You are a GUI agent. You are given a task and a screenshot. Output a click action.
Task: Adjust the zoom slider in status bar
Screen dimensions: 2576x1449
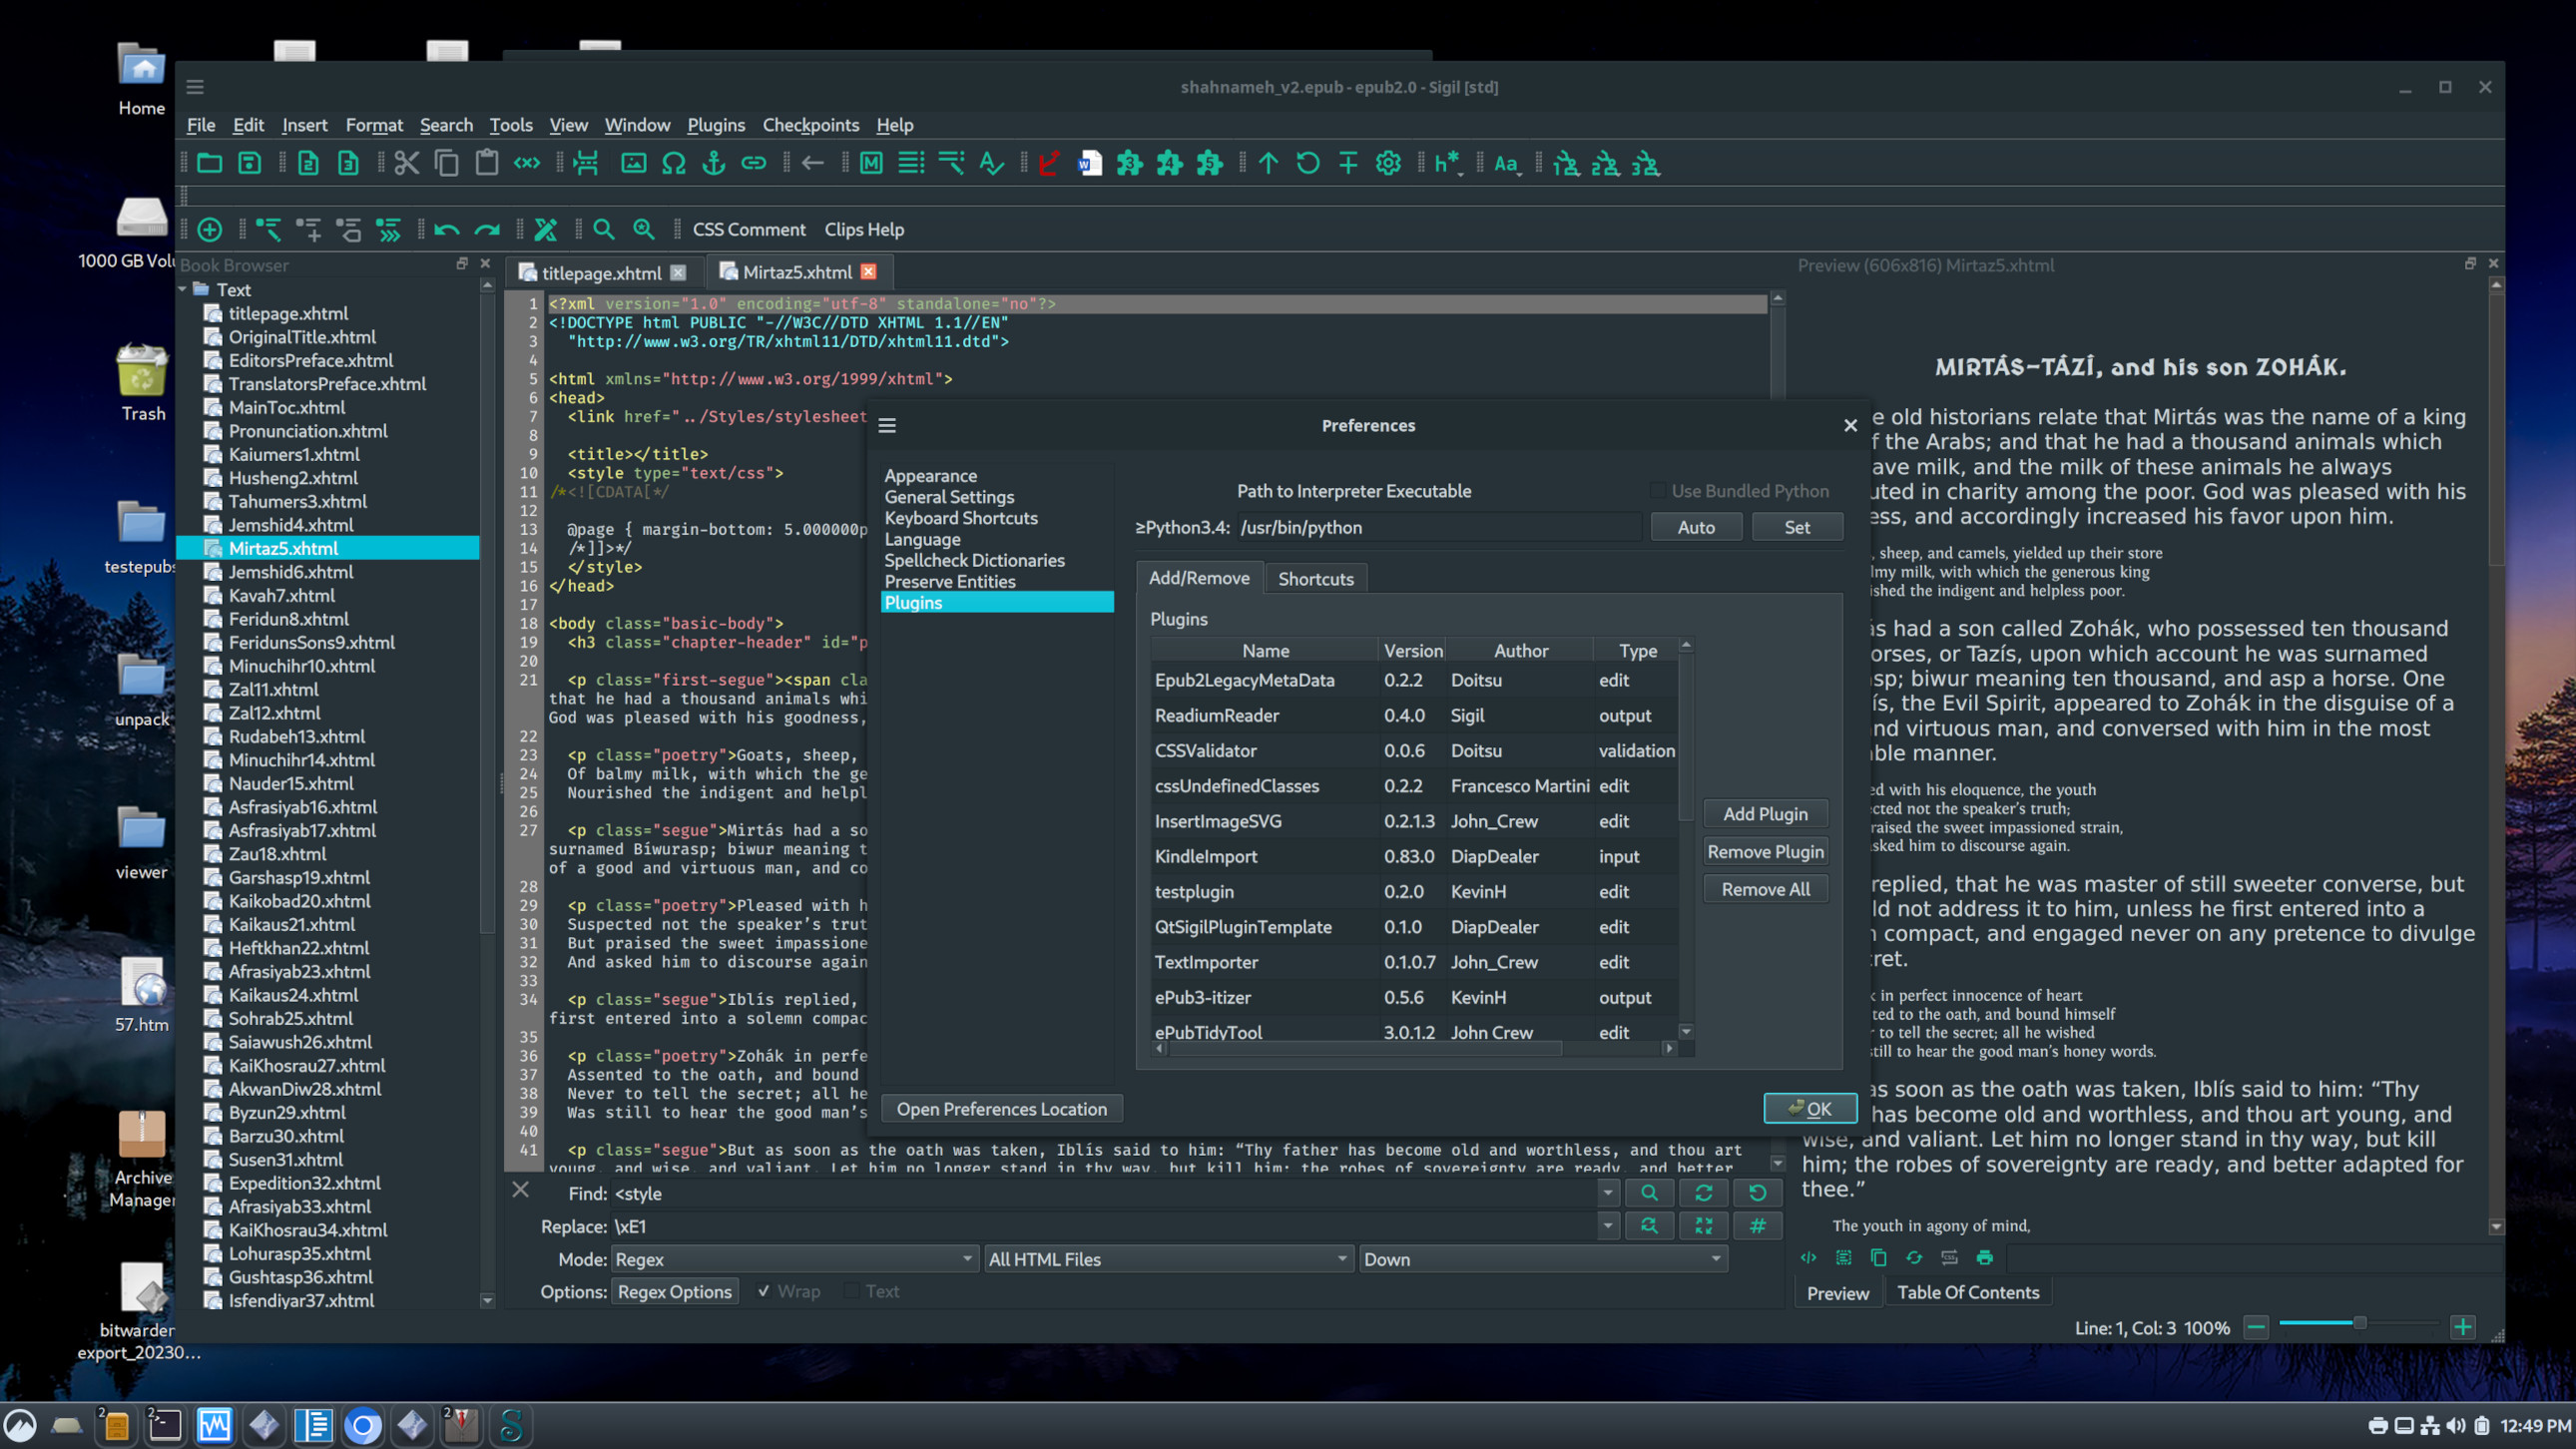click(2359, 1324)
